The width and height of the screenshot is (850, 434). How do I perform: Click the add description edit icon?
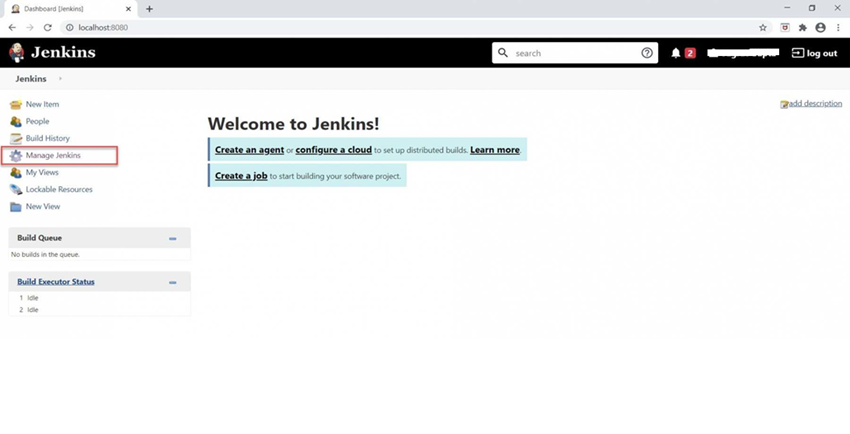click(x=784, y=104)
